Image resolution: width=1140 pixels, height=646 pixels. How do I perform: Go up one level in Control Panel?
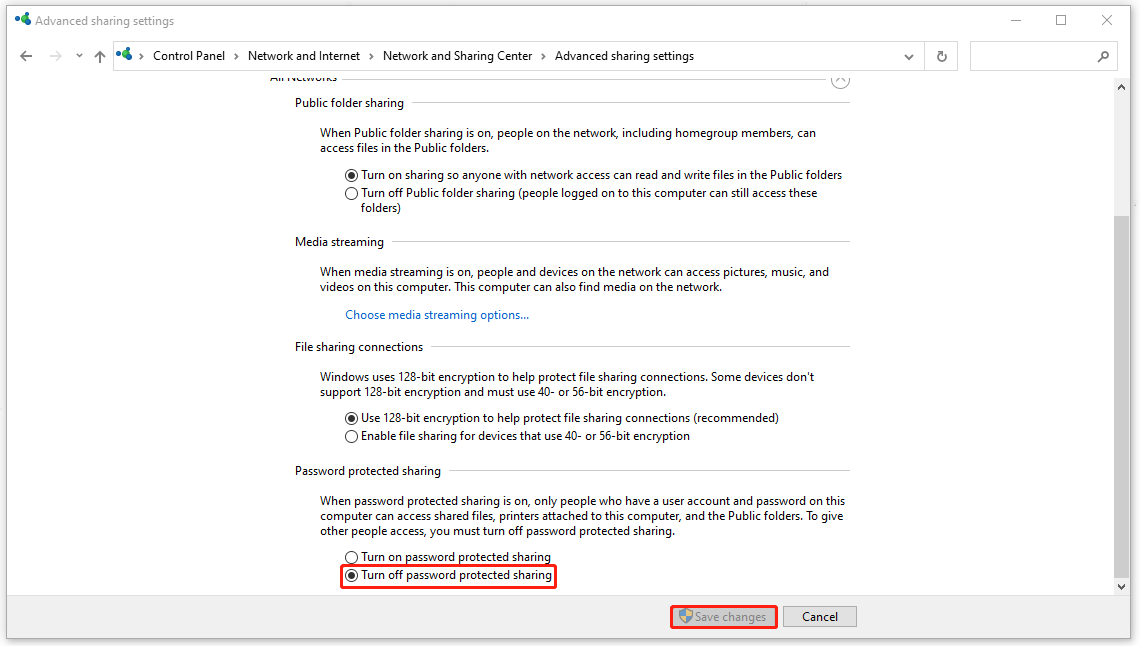tap(99, 56)
